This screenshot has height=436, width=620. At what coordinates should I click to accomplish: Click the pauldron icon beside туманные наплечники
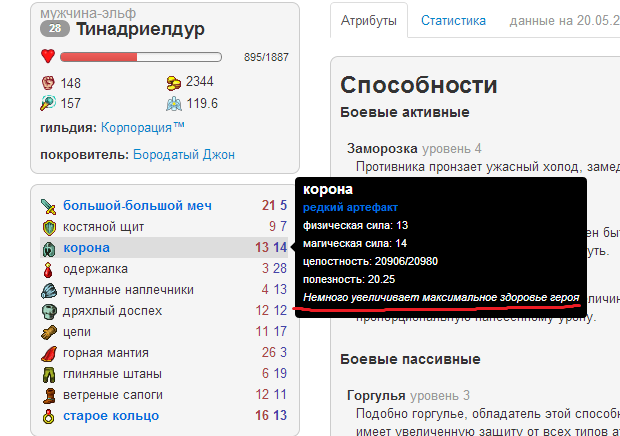(49, 291)
